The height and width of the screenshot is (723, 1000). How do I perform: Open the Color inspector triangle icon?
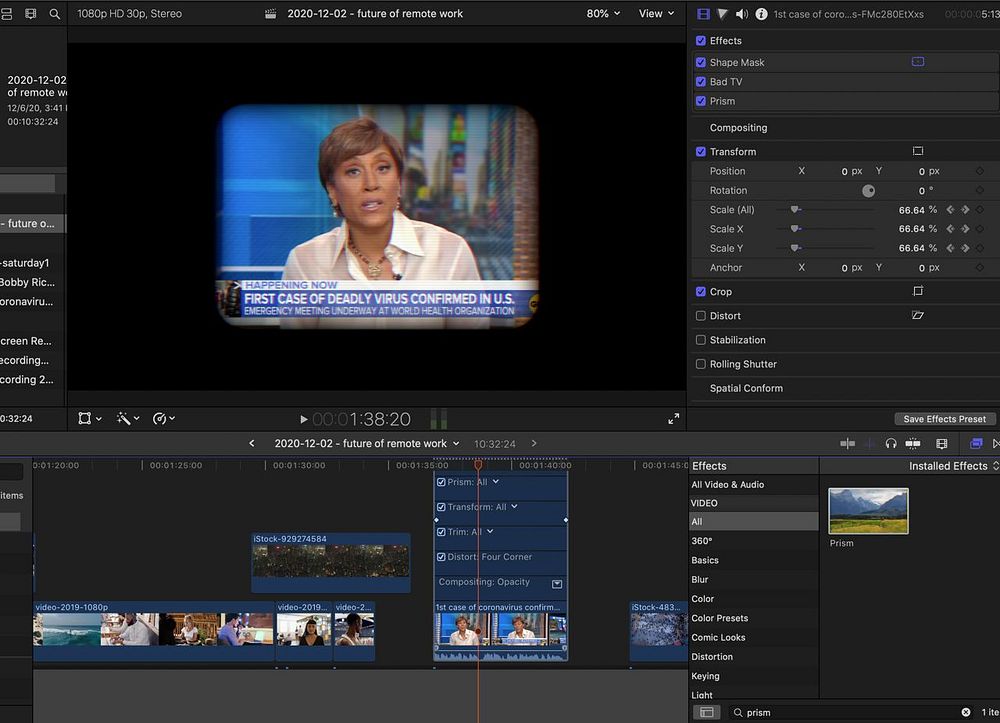722,14
